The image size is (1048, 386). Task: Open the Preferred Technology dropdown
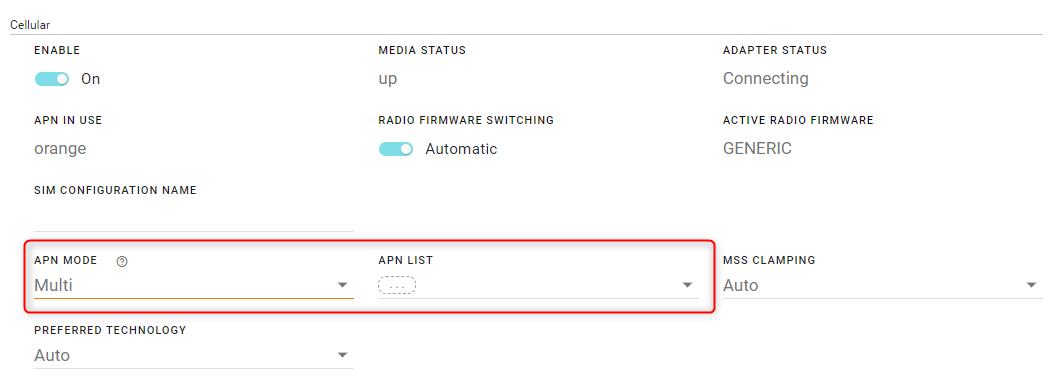[x=194, y=355]
